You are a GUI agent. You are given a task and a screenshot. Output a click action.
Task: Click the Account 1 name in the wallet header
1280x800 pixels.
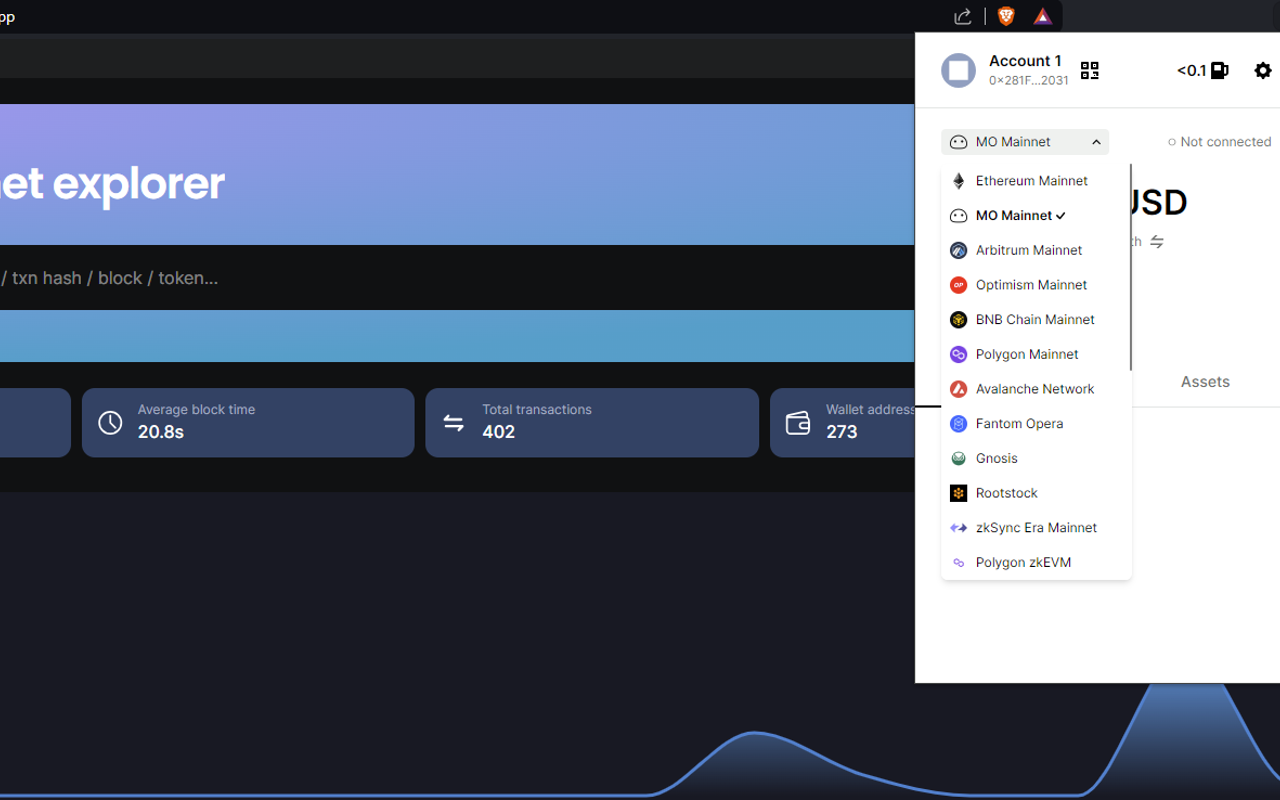point(1025,61)
